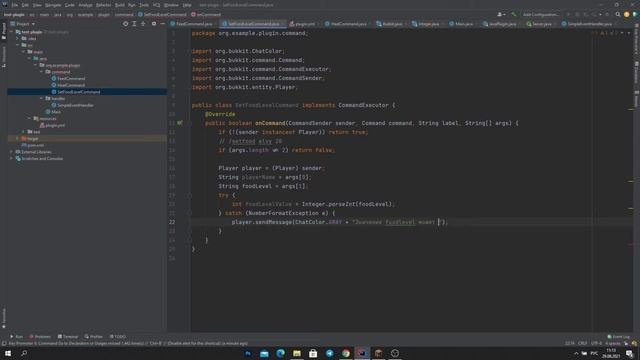Switch to the HealCommand.java tab
640x360 pixels.
pos(348,24)
